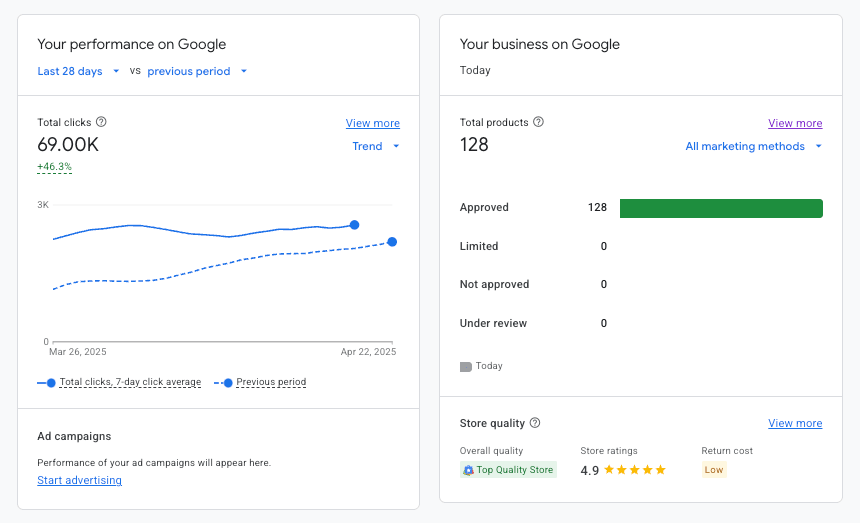The width and height of the screenshot is (860, 523).
Task: Click View more for Total clicks
Action: point(372,123)
